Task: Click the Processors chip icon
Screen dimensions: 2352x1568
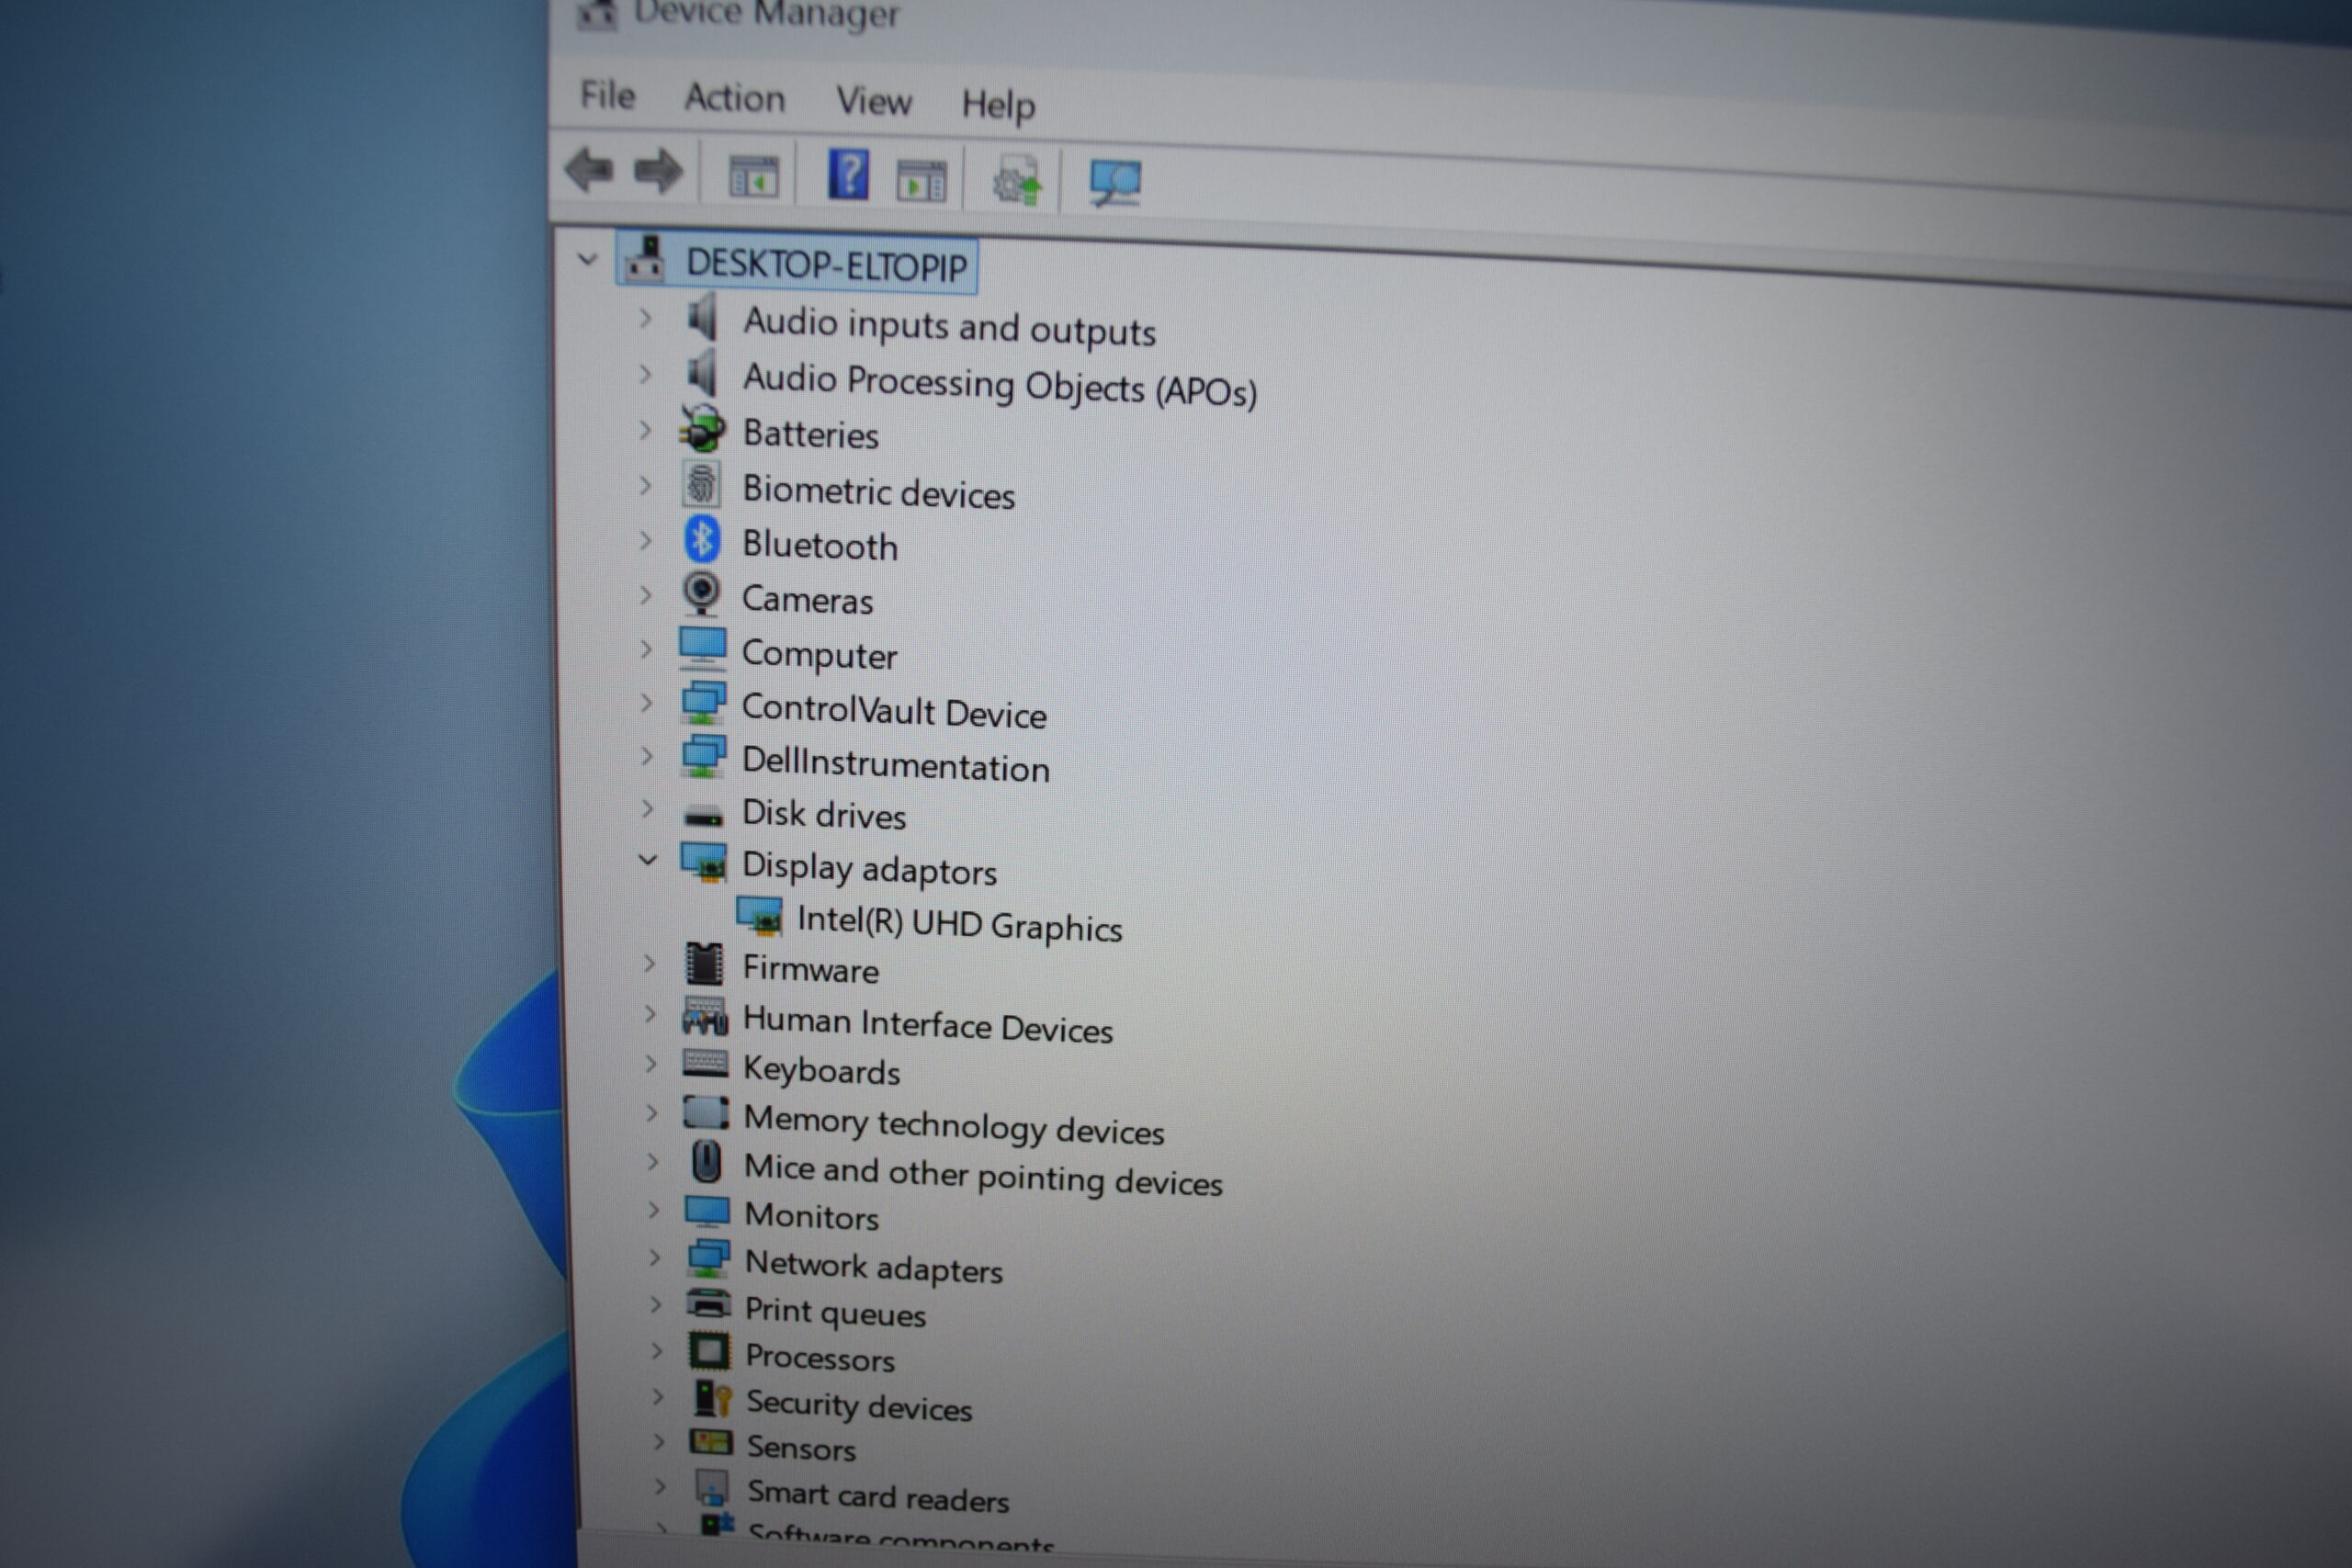Action: pos(709,1351)
